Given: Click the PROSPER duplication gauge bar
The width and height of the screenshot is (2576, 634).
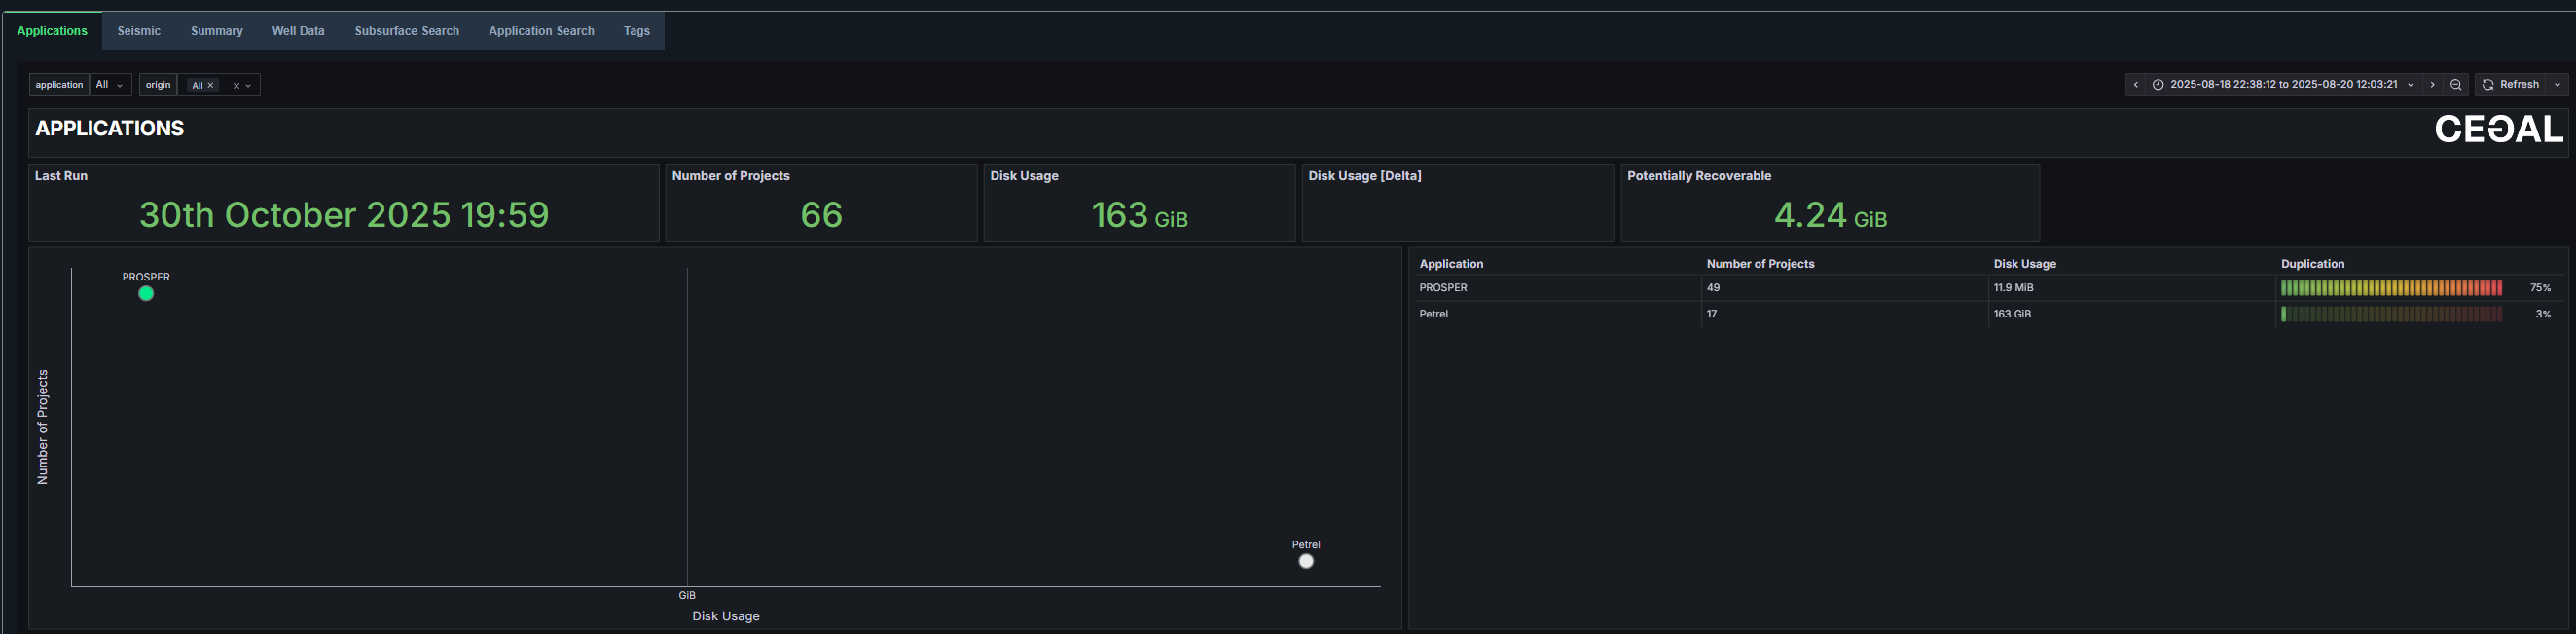Looking at the screenshot, I should click(x=2390, y=288).
